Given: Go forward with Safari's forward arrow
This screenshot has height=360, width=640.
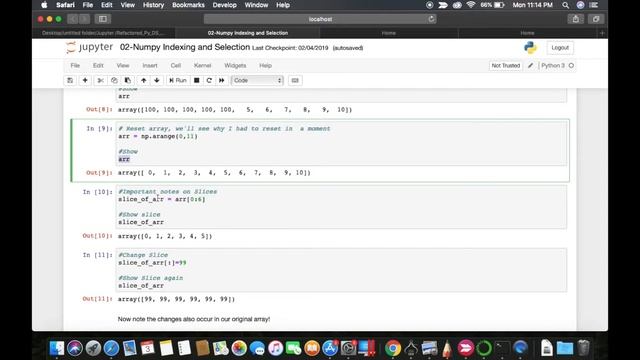Looking at the screenshot, I should point(84,19).
